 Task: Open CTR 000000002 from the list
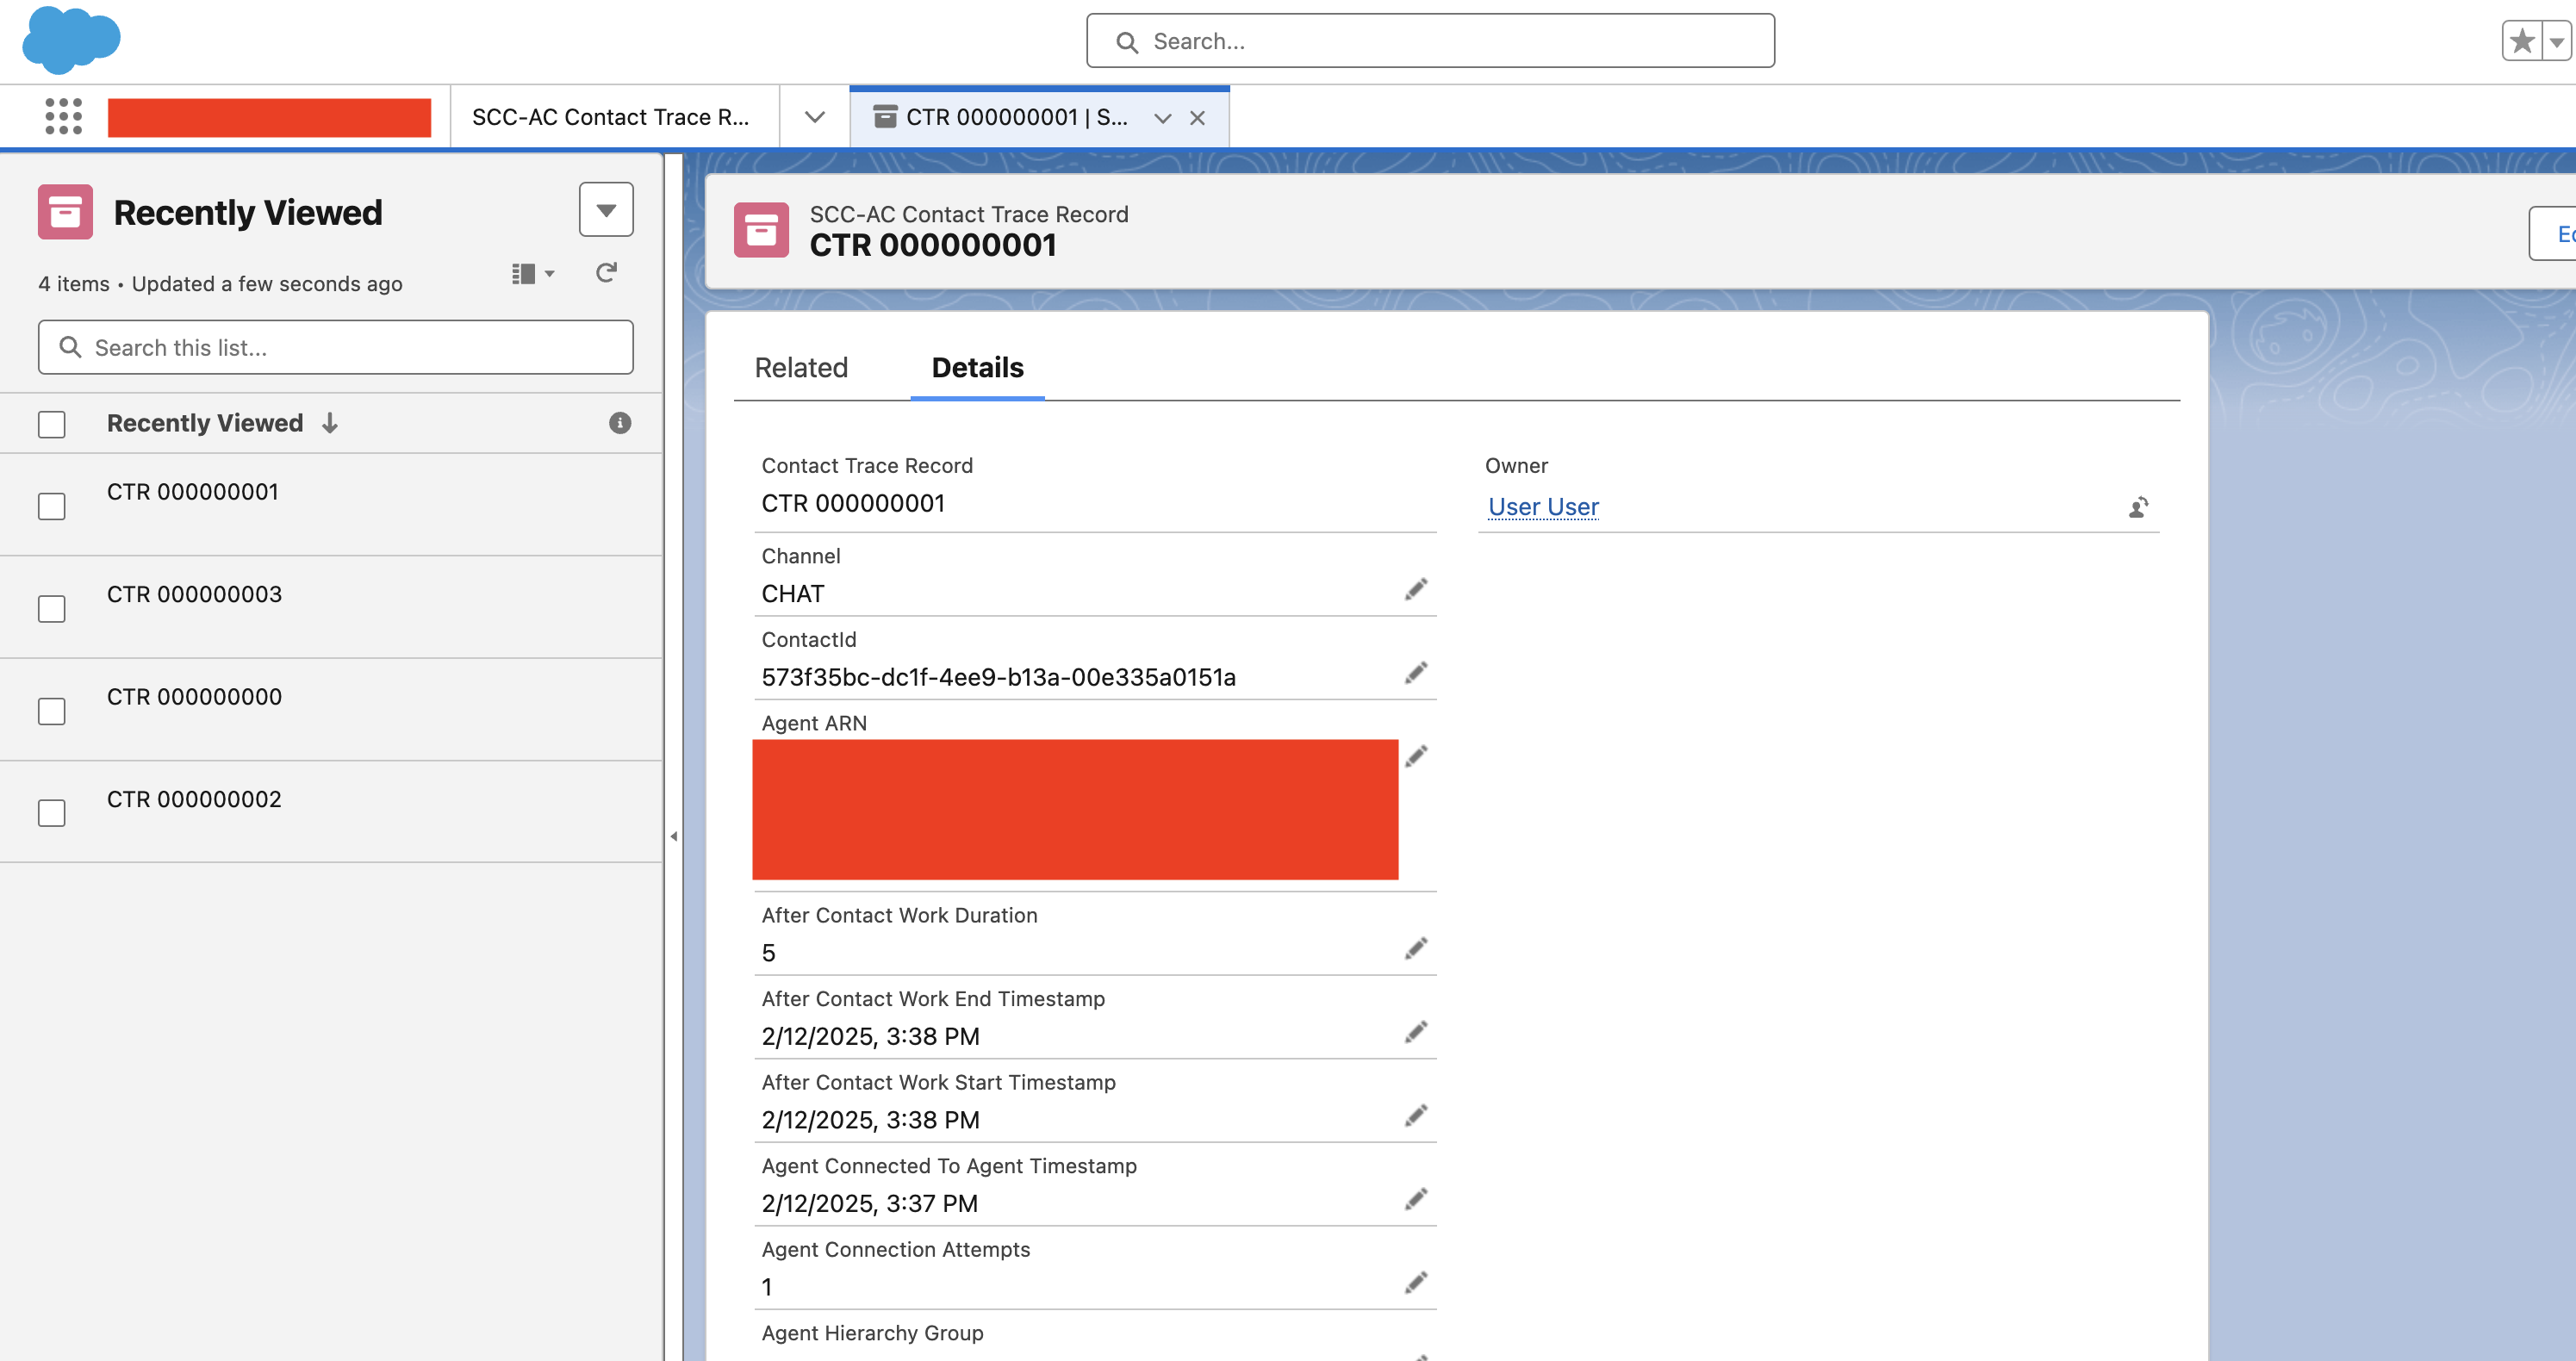[x=194, y=799]
